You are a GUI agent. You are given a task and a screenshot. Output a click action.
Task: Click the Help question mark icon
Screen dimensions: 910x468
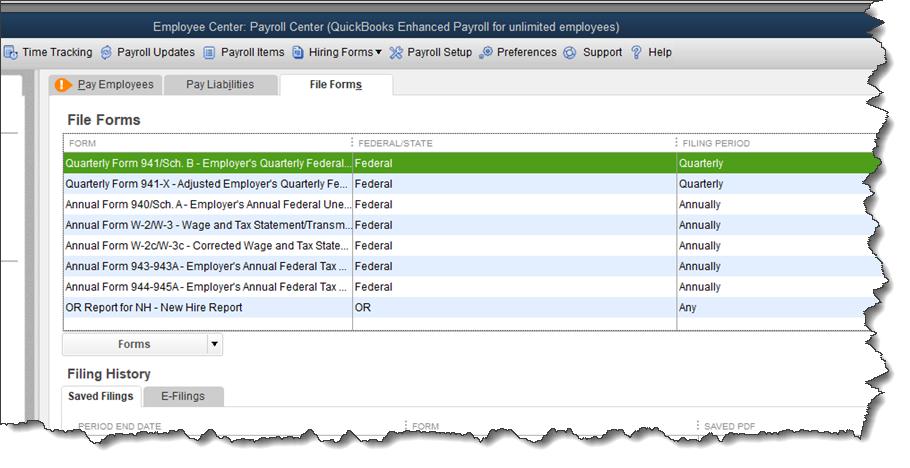[637, 52]
